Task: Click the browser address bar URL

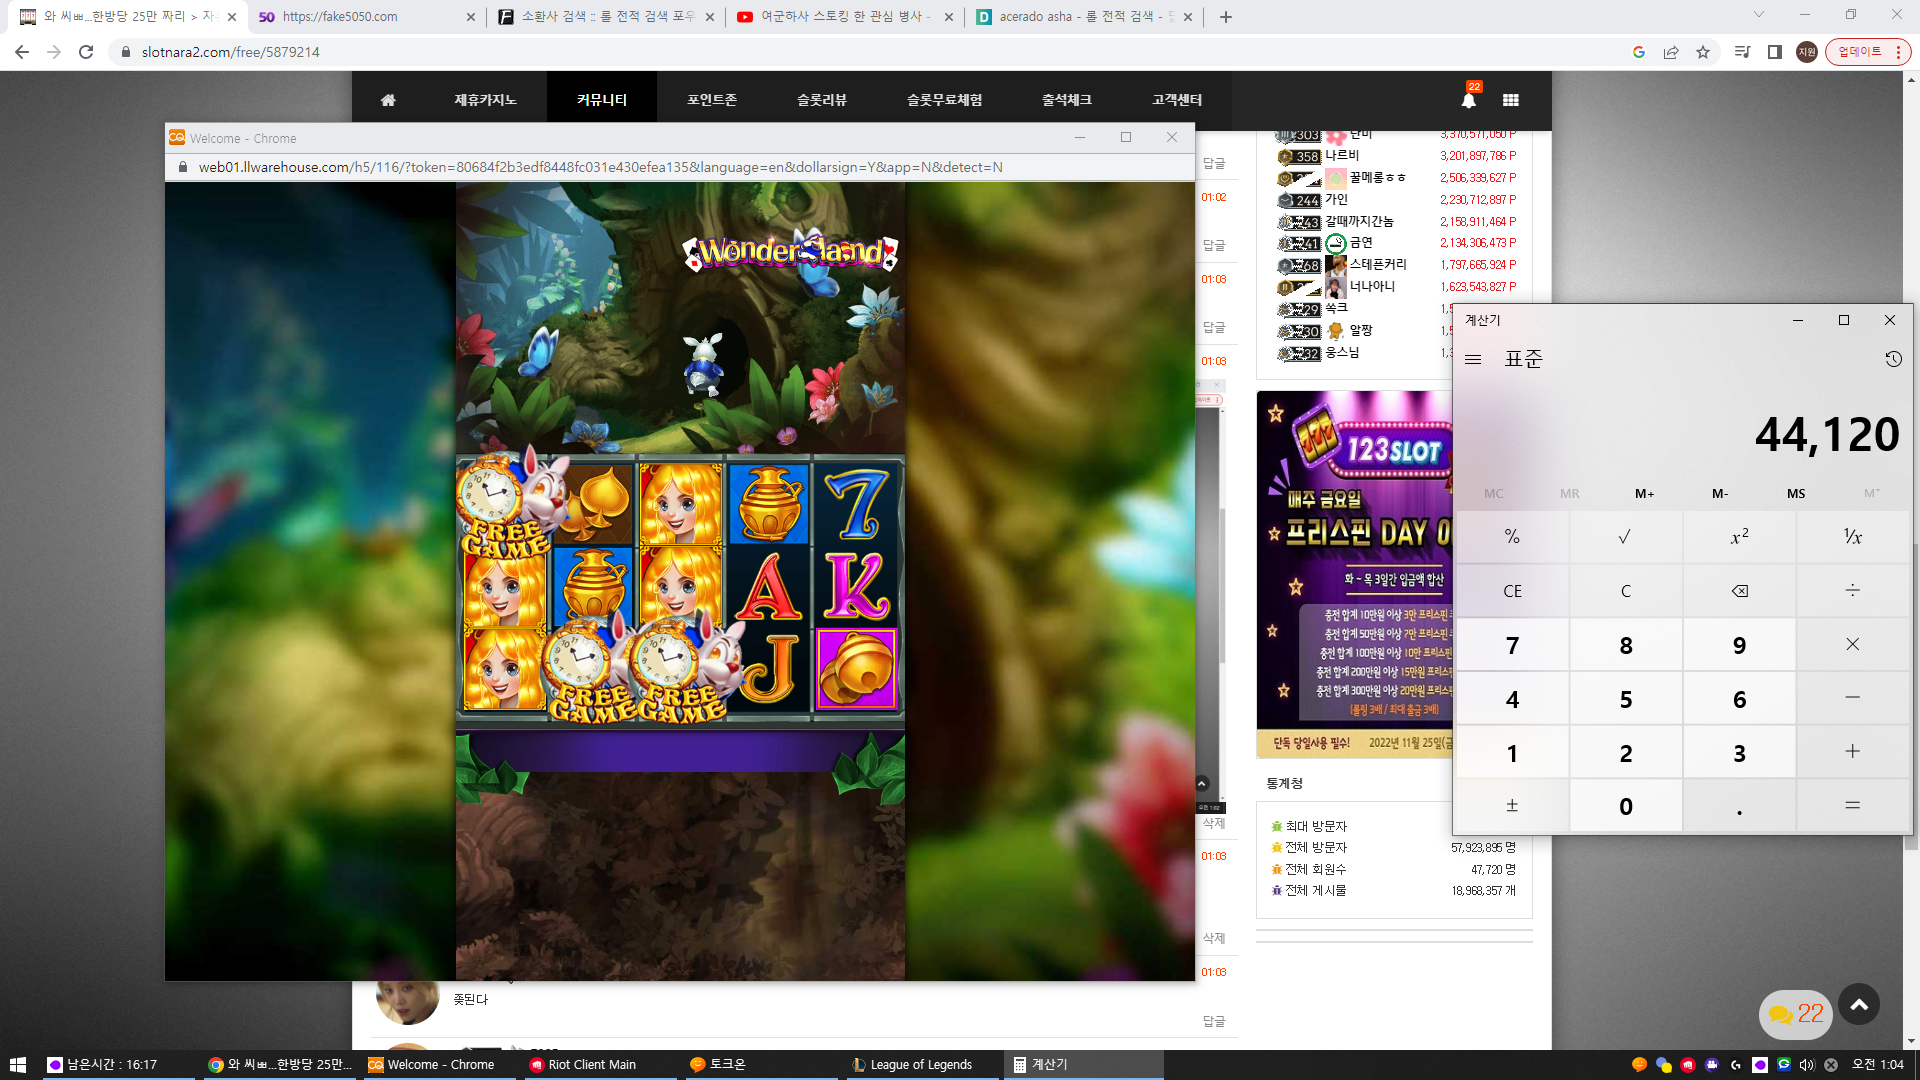Action: [x=230, y=52]
